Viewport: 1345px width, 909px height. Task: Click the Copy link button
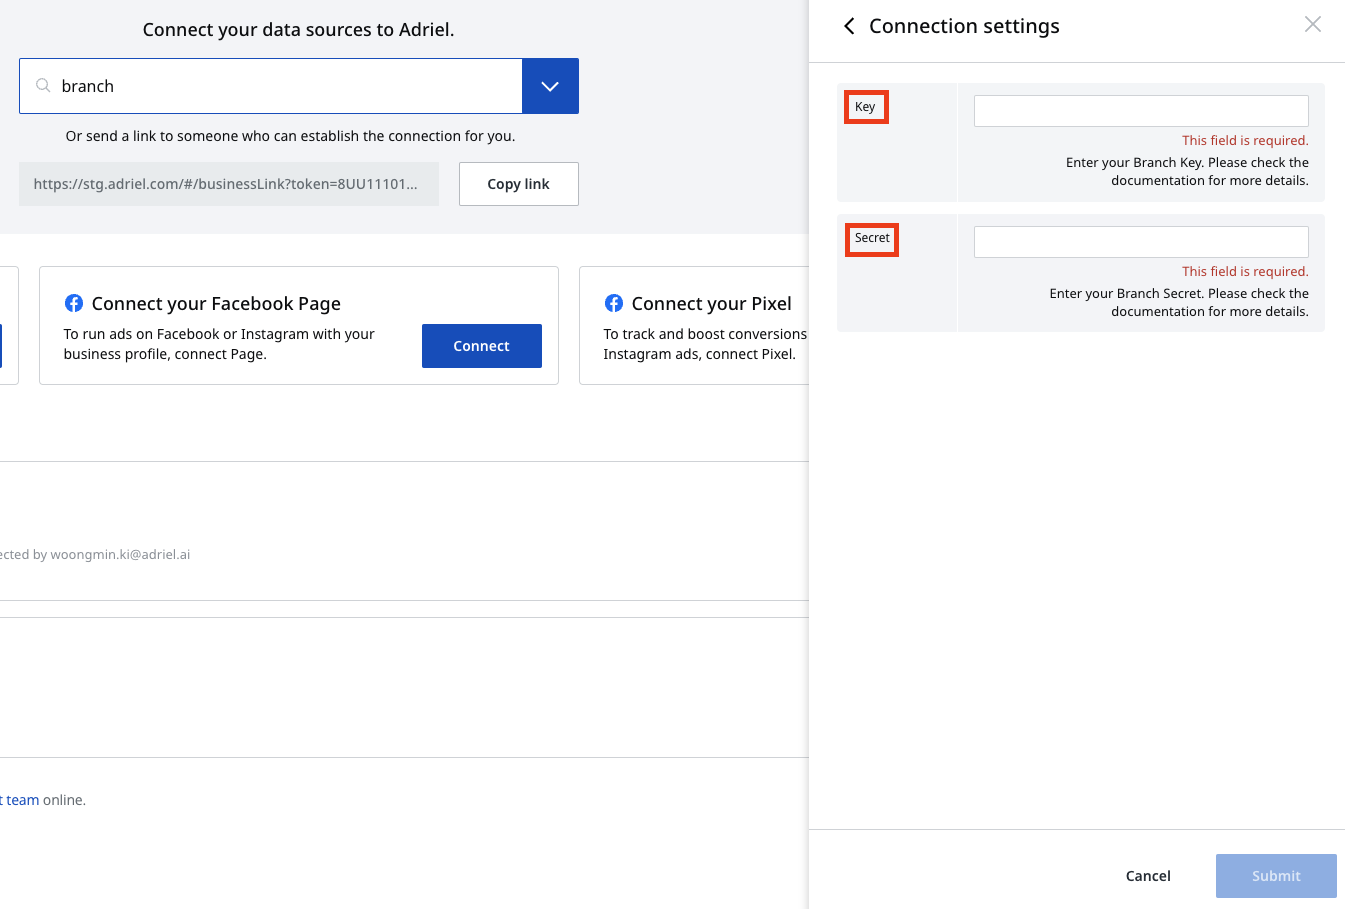(x=518, y=184)
